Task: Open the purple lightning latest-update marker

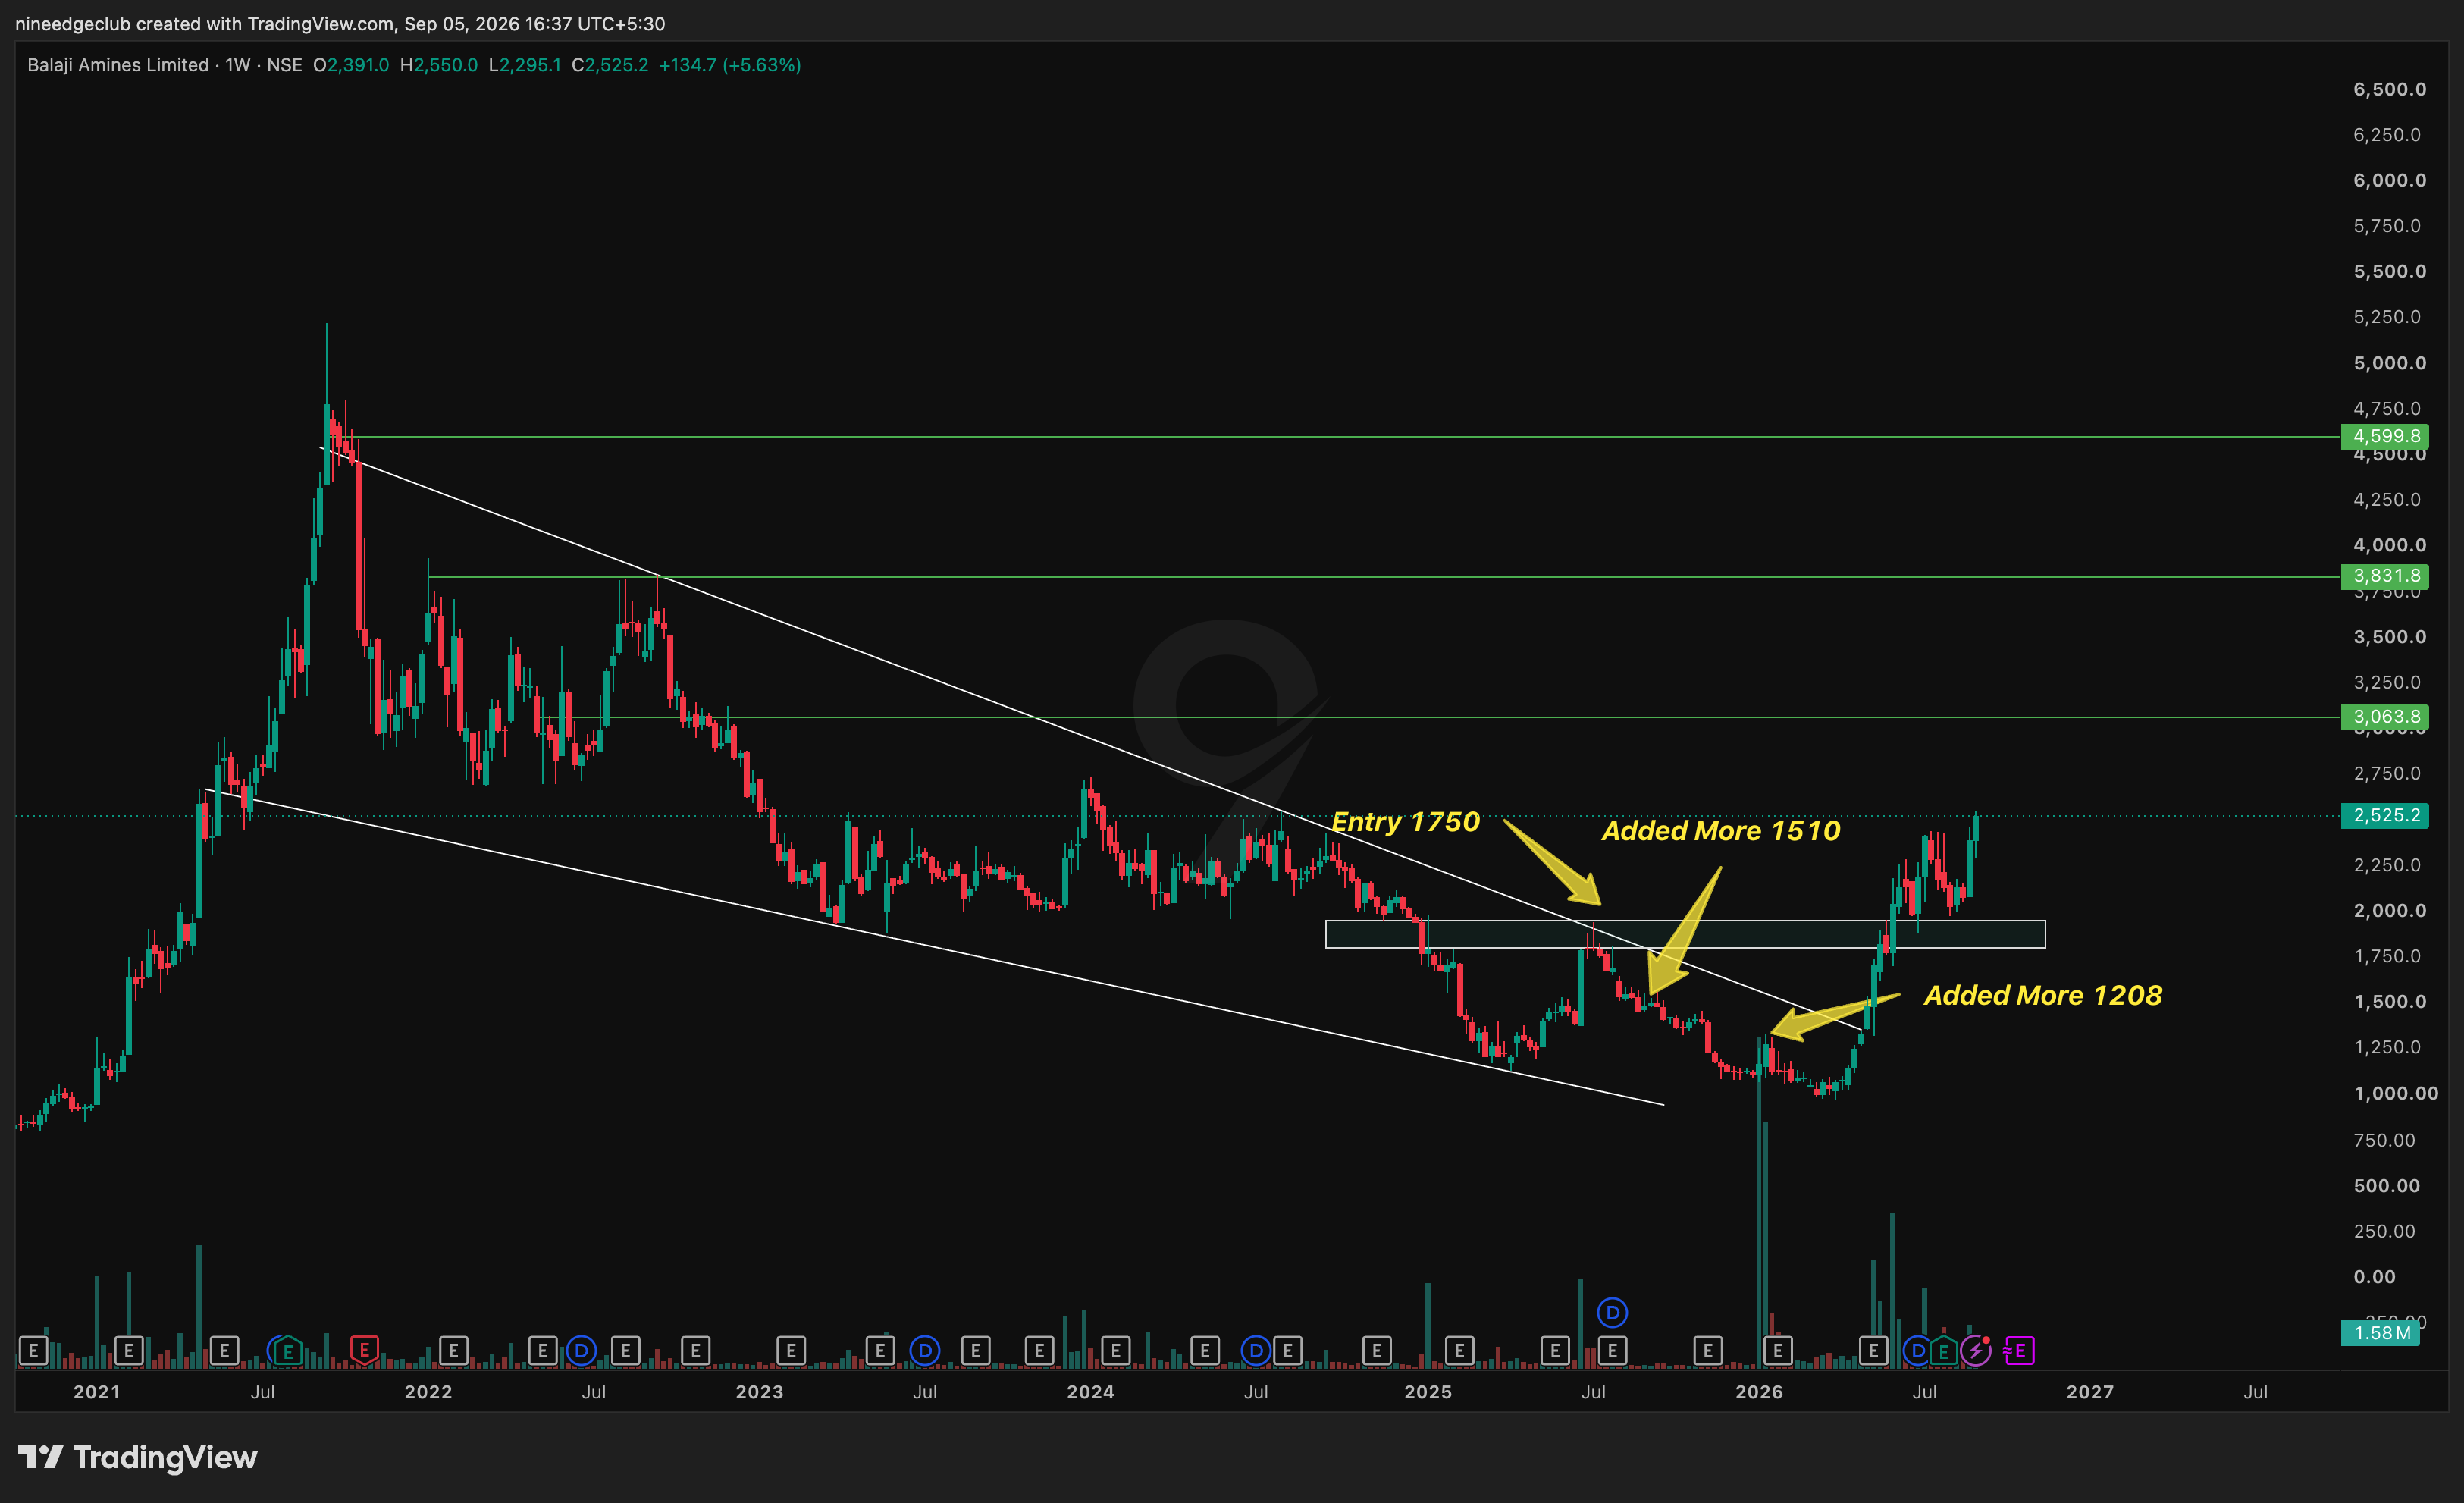Action: coord(1975,1351)
